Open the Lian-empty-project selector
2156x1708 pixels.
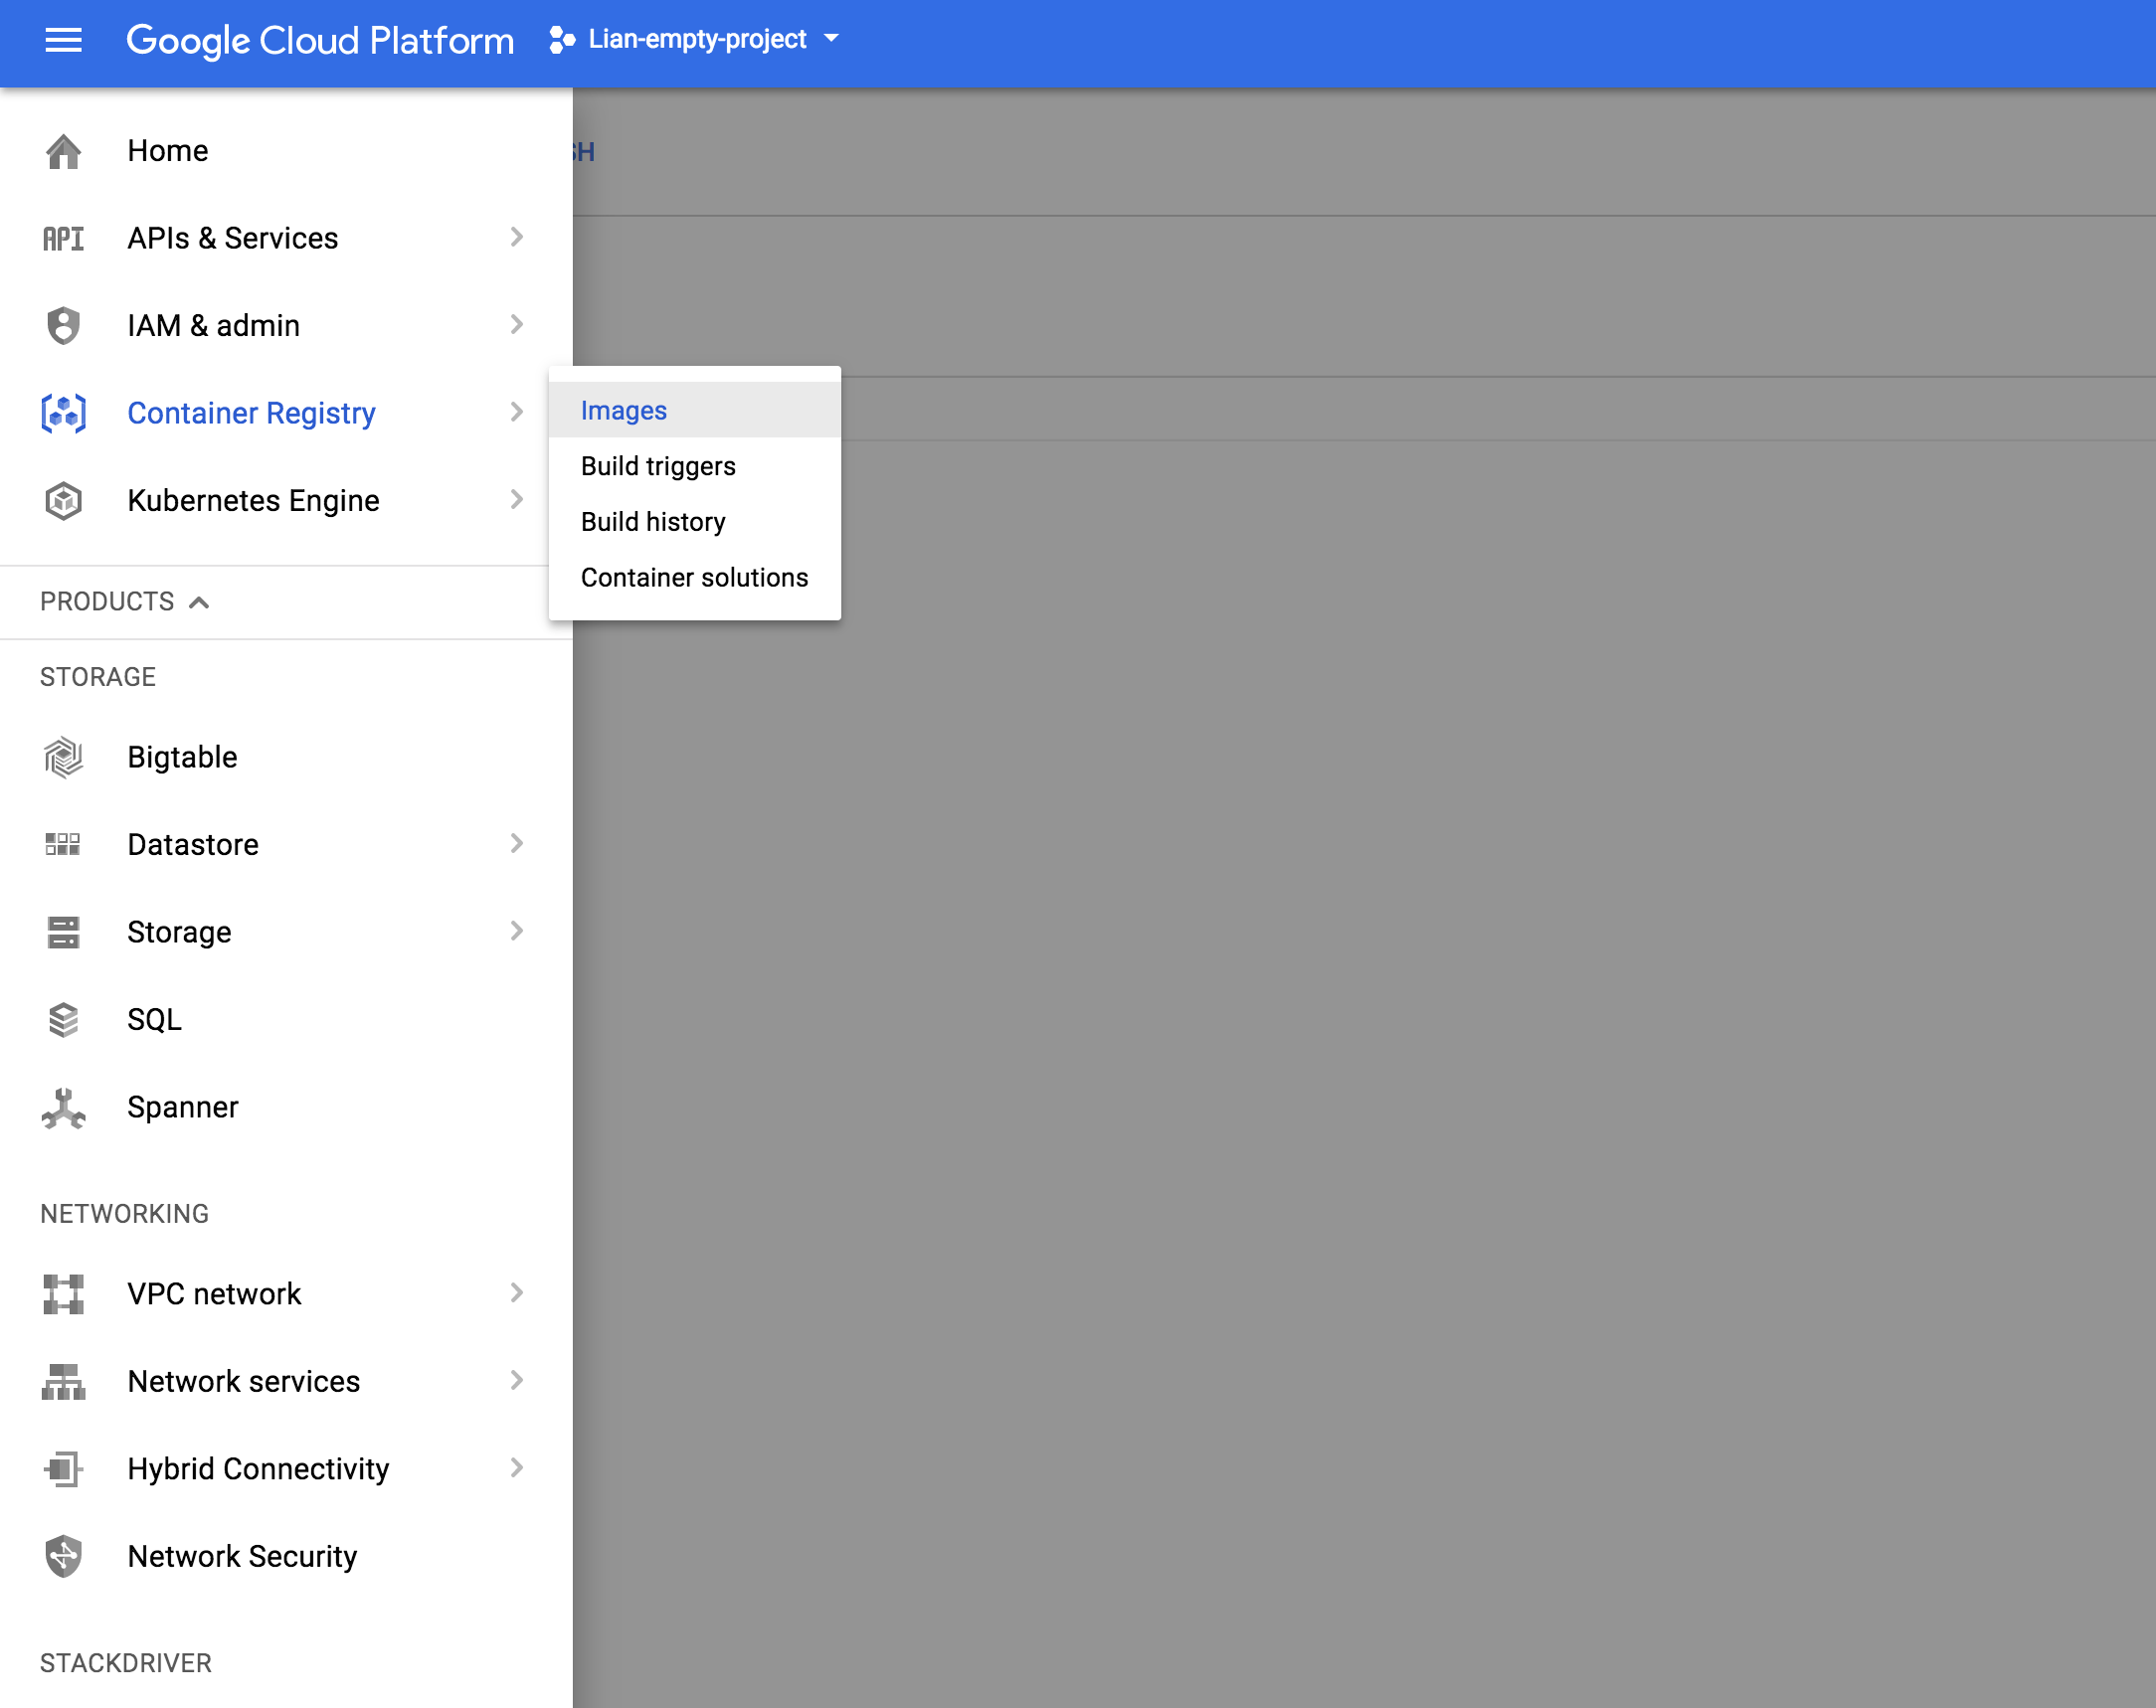[695, 40]
